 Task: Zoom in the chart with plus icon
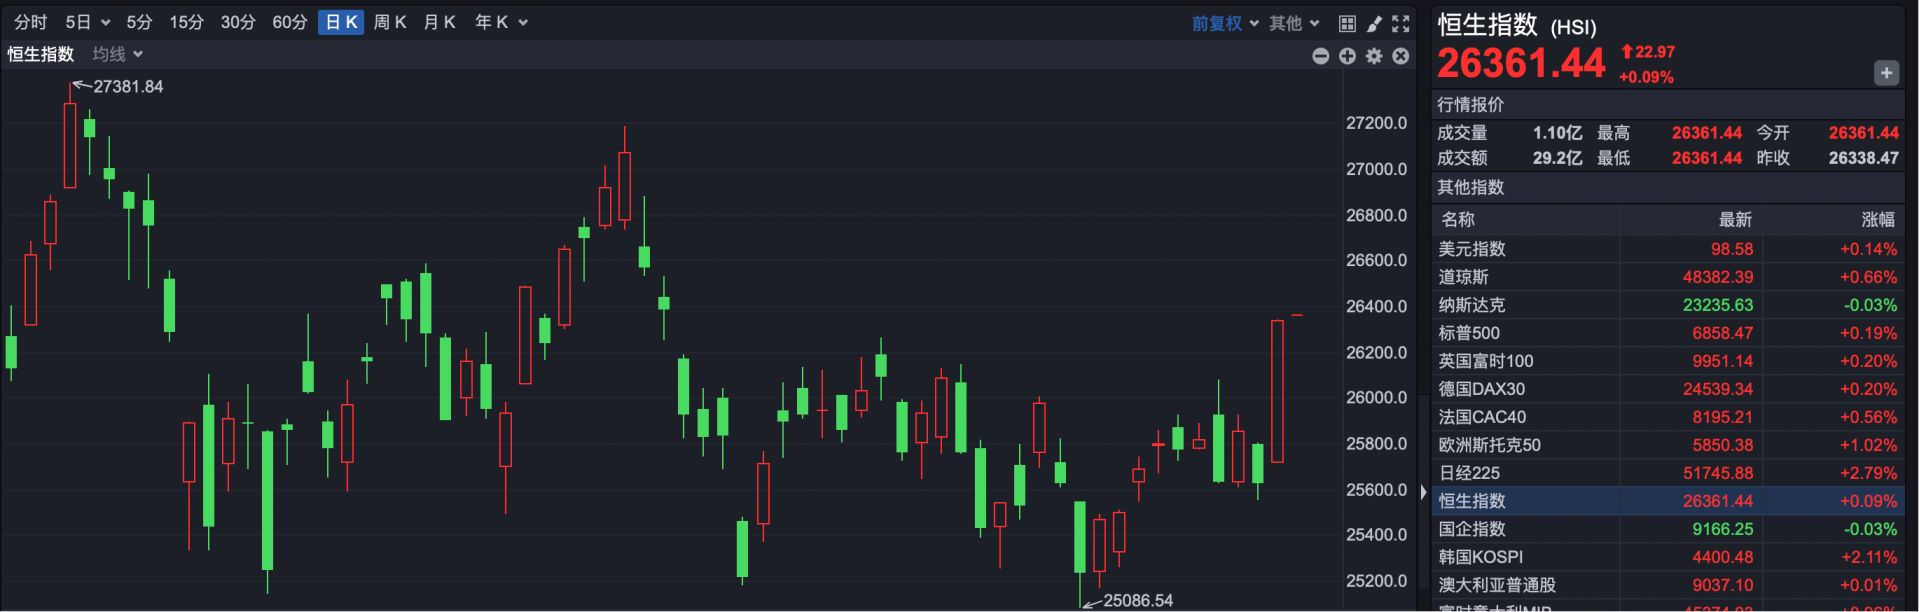(x=1347, y=56)
